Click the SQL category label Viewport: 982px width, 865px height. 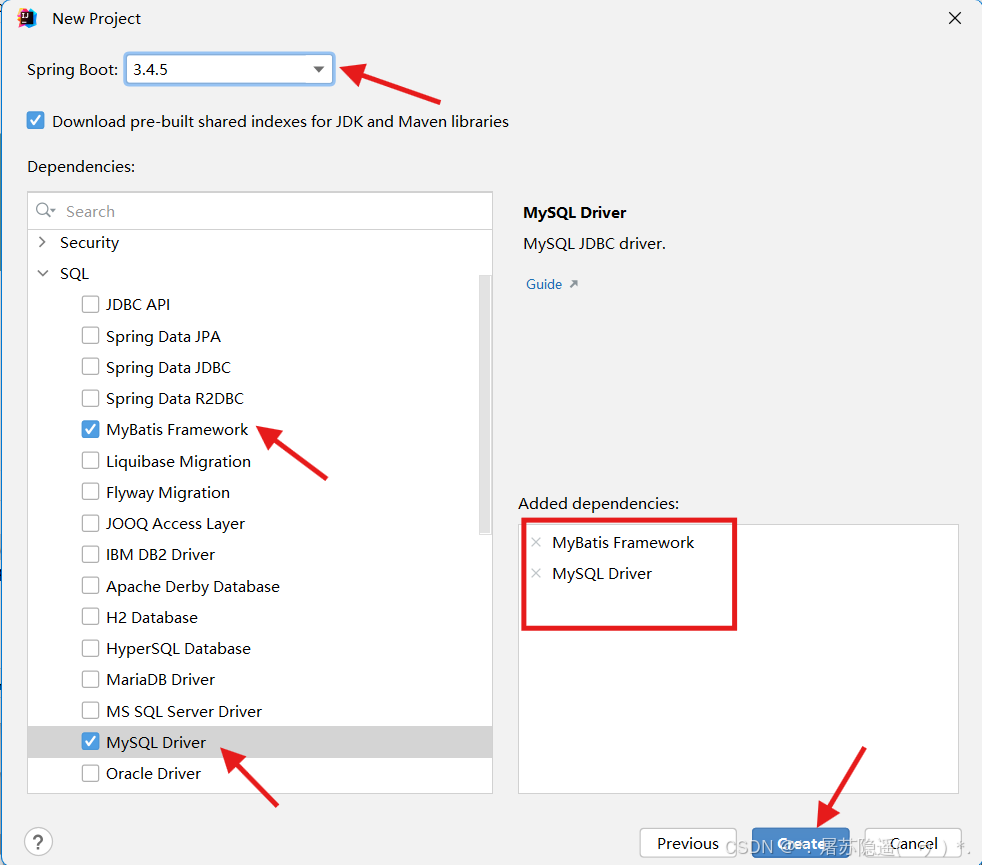click(75, 274)
